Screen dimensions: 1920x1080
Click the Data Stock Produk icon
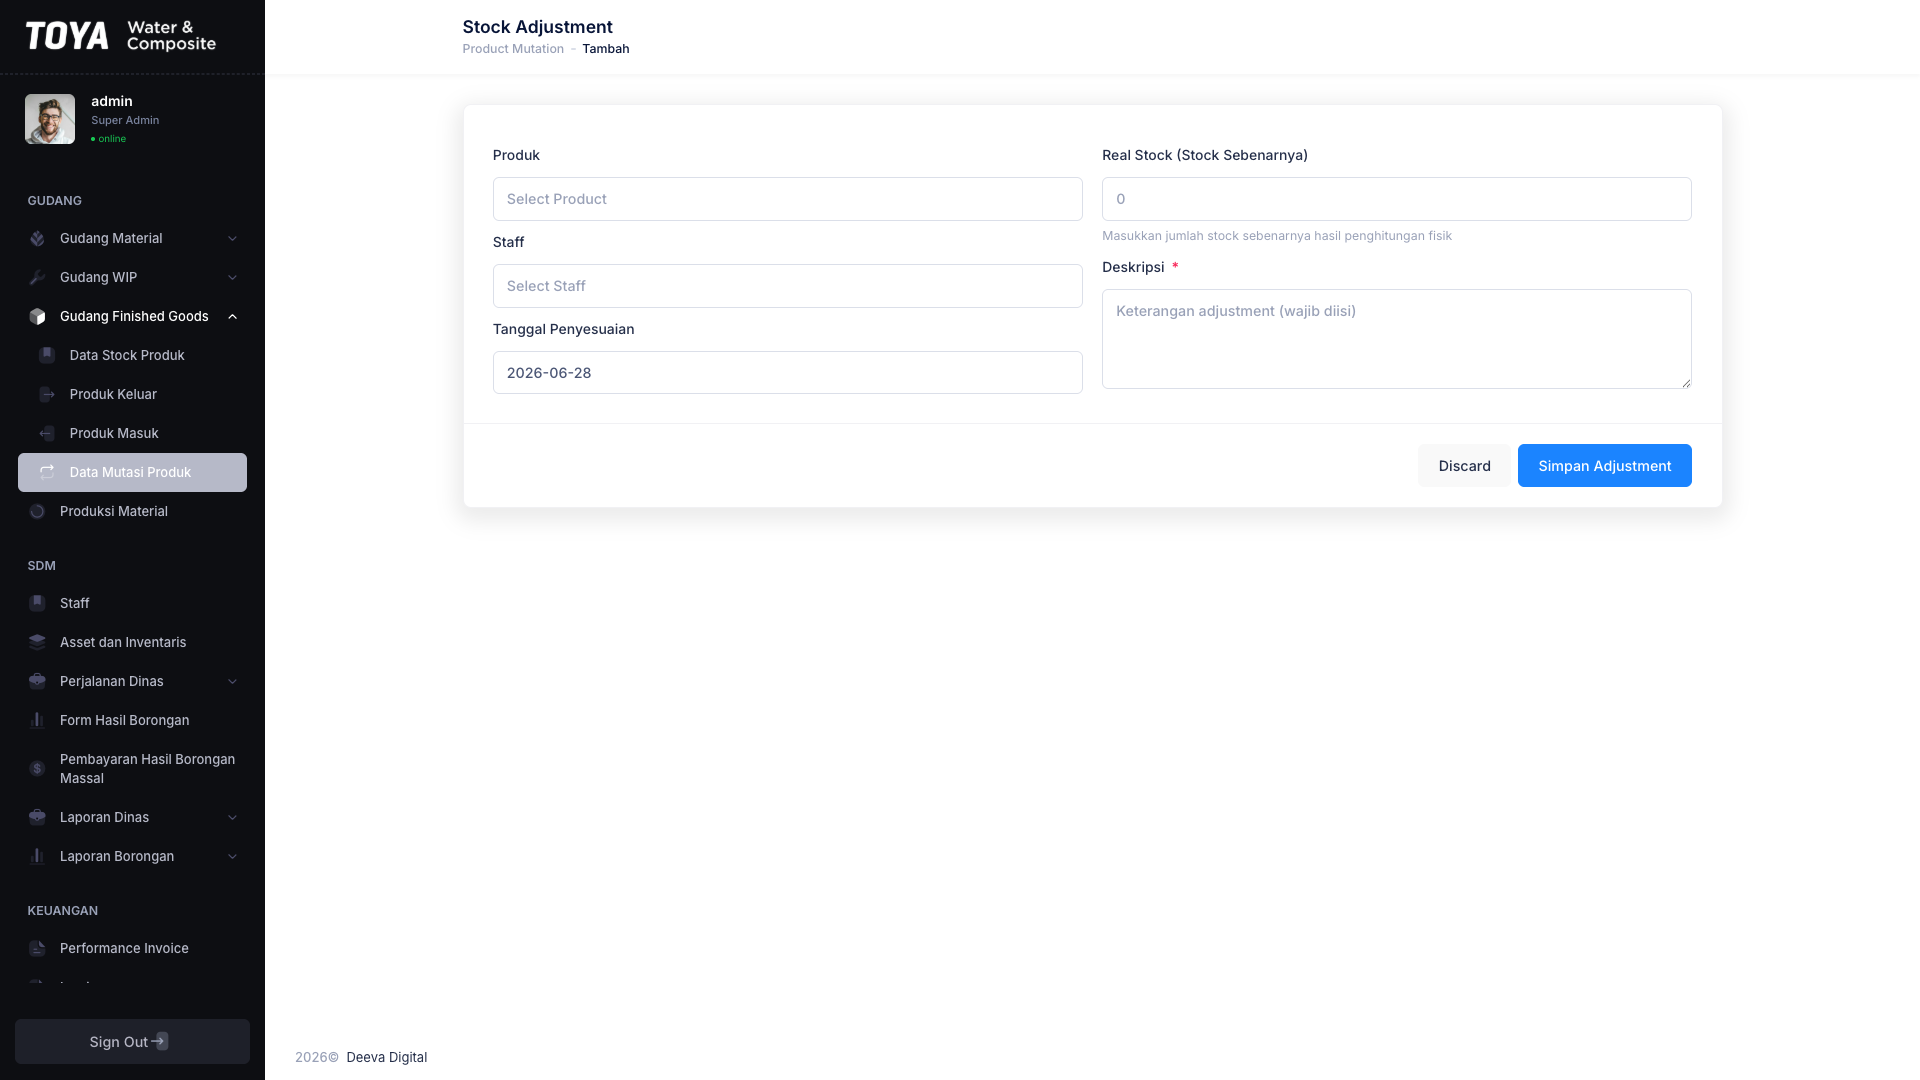pyautogui.click(x=47, y=355)
